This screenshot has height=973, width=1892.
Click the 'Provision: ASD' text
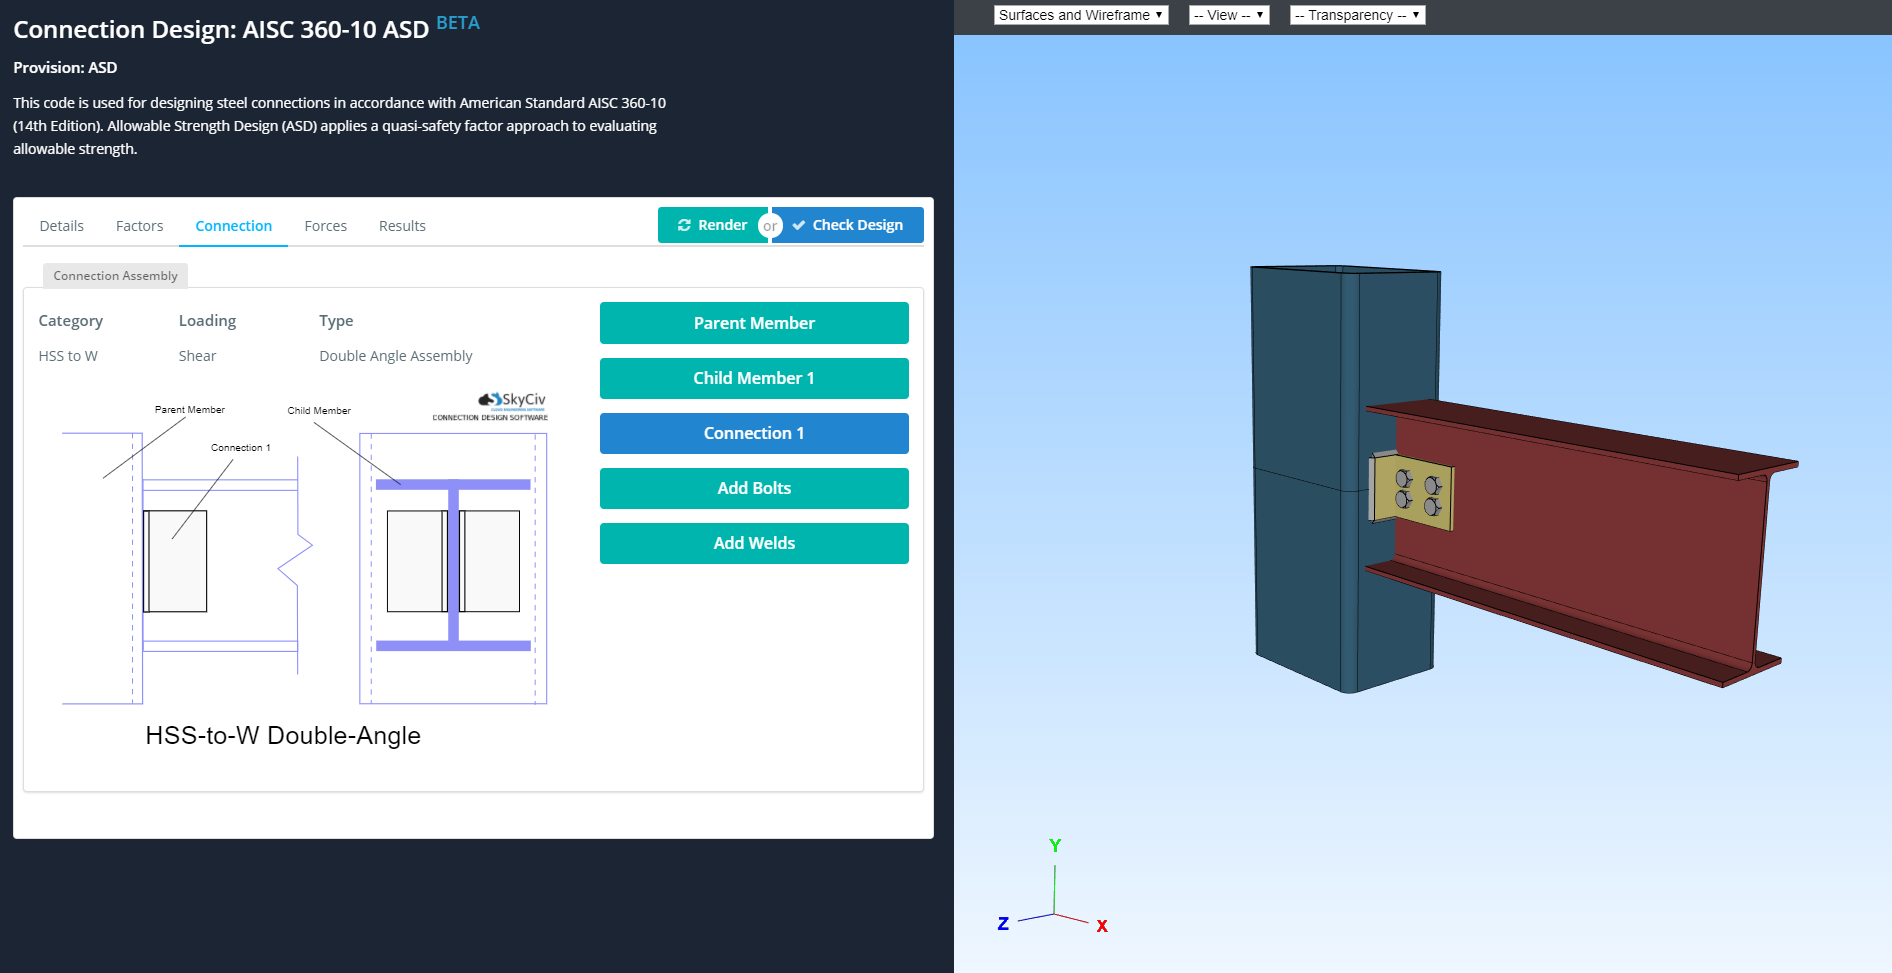coord(65,68)
